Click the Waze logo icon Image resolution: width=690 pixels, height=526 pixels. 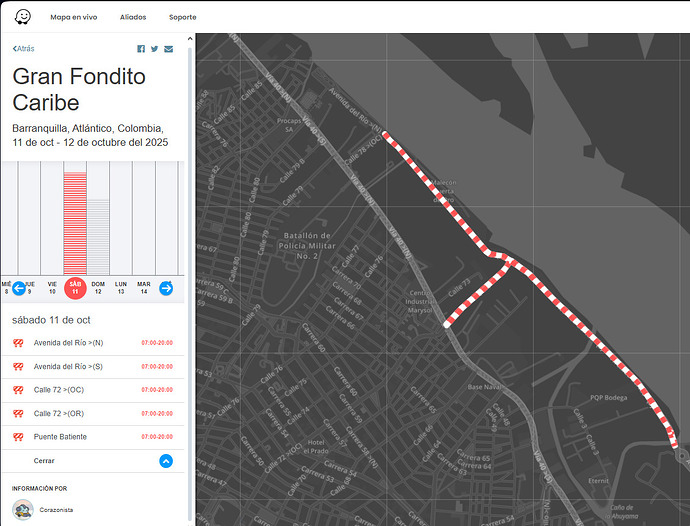(22, 16)
